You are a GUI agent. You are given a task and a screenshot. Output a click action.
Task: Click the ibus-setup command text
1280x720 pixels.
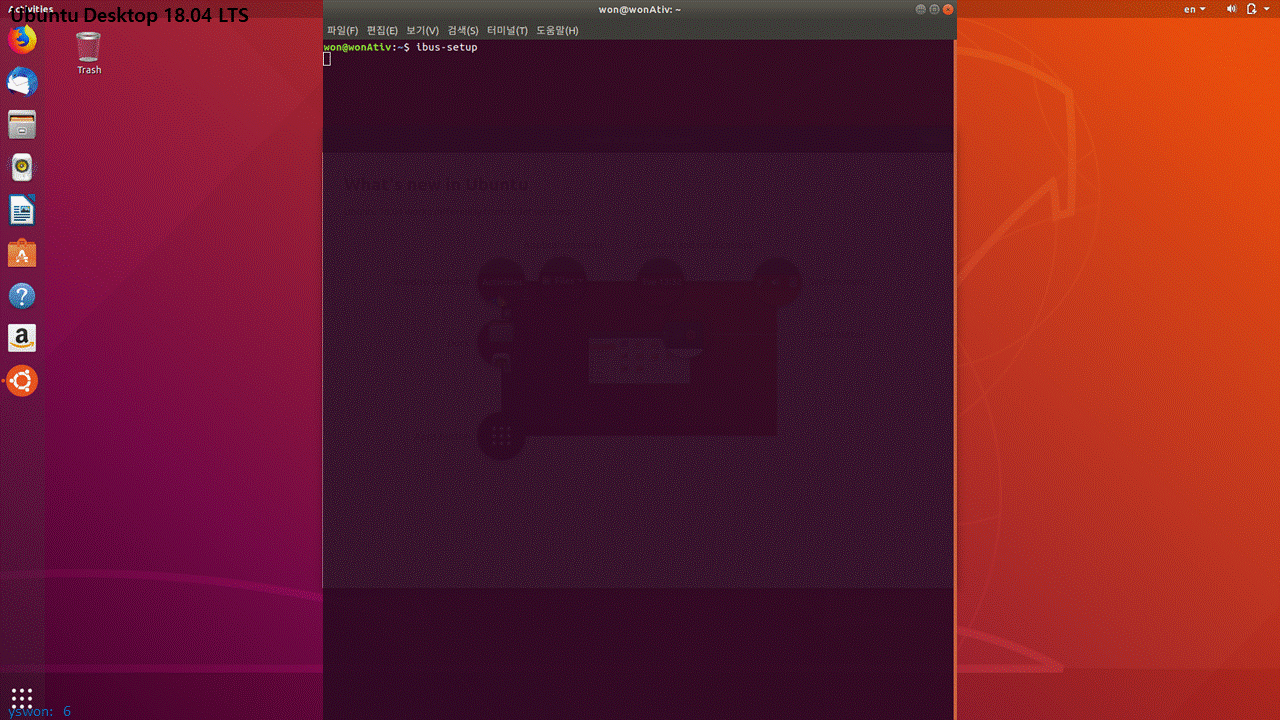click(447, 48)
